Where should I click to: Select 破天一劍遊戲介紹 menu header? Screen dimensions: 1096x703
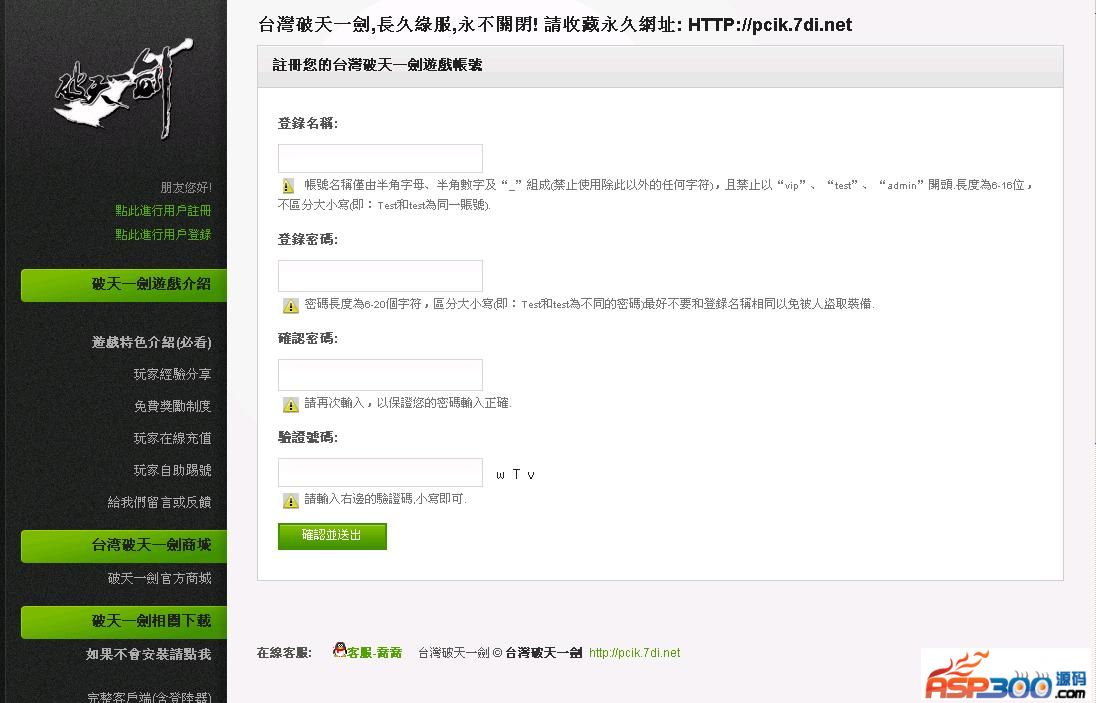pyautogui.click(x=124, y=285)
